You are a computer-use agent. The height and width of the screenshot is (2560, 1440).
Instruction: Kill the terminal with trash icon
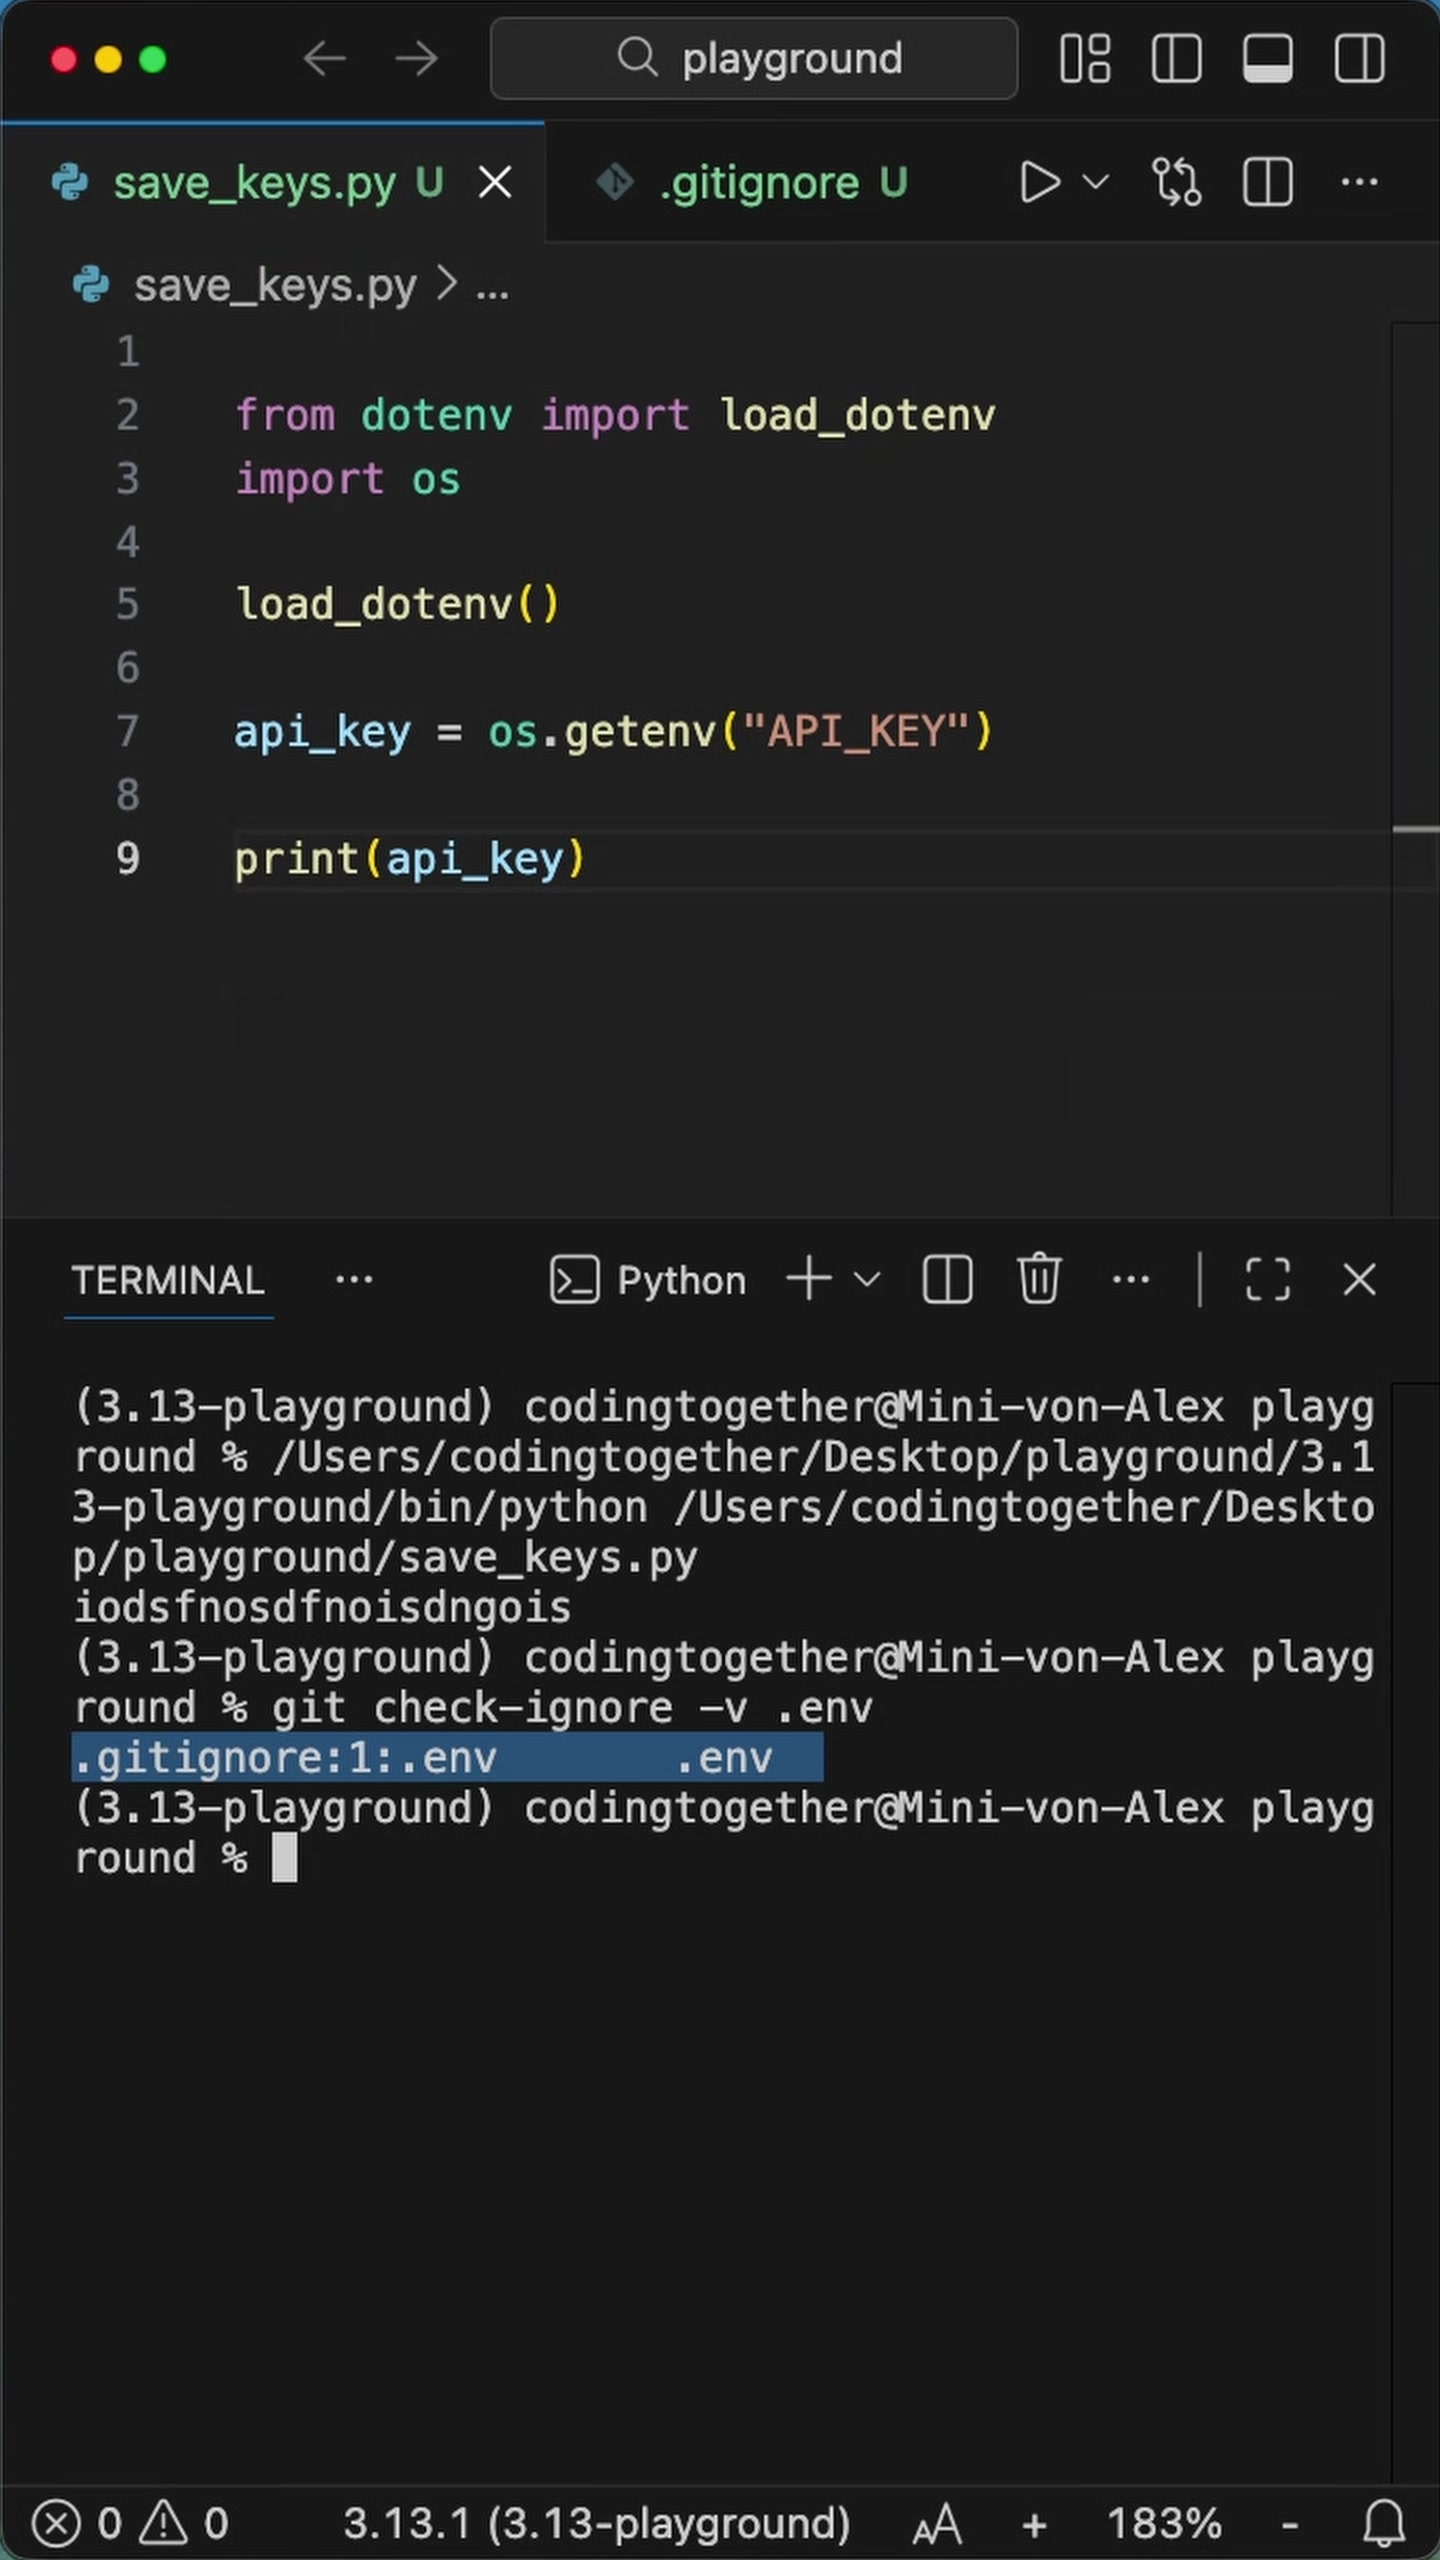[1039, 1279]
